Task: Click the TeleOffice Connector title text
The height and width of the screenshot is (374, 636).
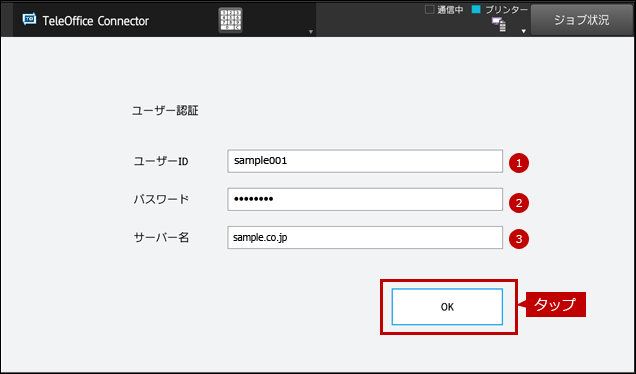Action: click(x=96, y=21)
